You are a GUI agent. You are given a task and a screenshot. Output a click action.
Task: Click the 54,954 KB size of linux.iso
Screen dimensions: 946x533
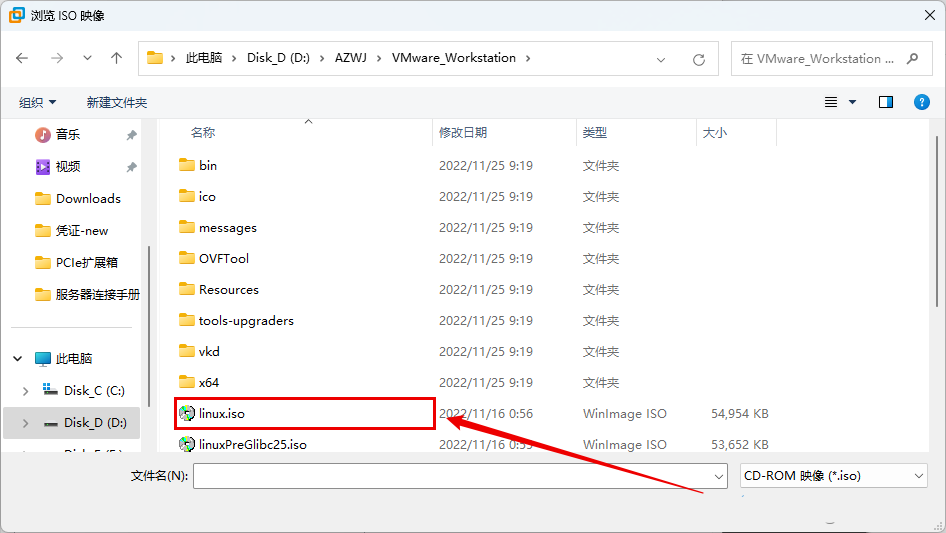tap(740, 413)
